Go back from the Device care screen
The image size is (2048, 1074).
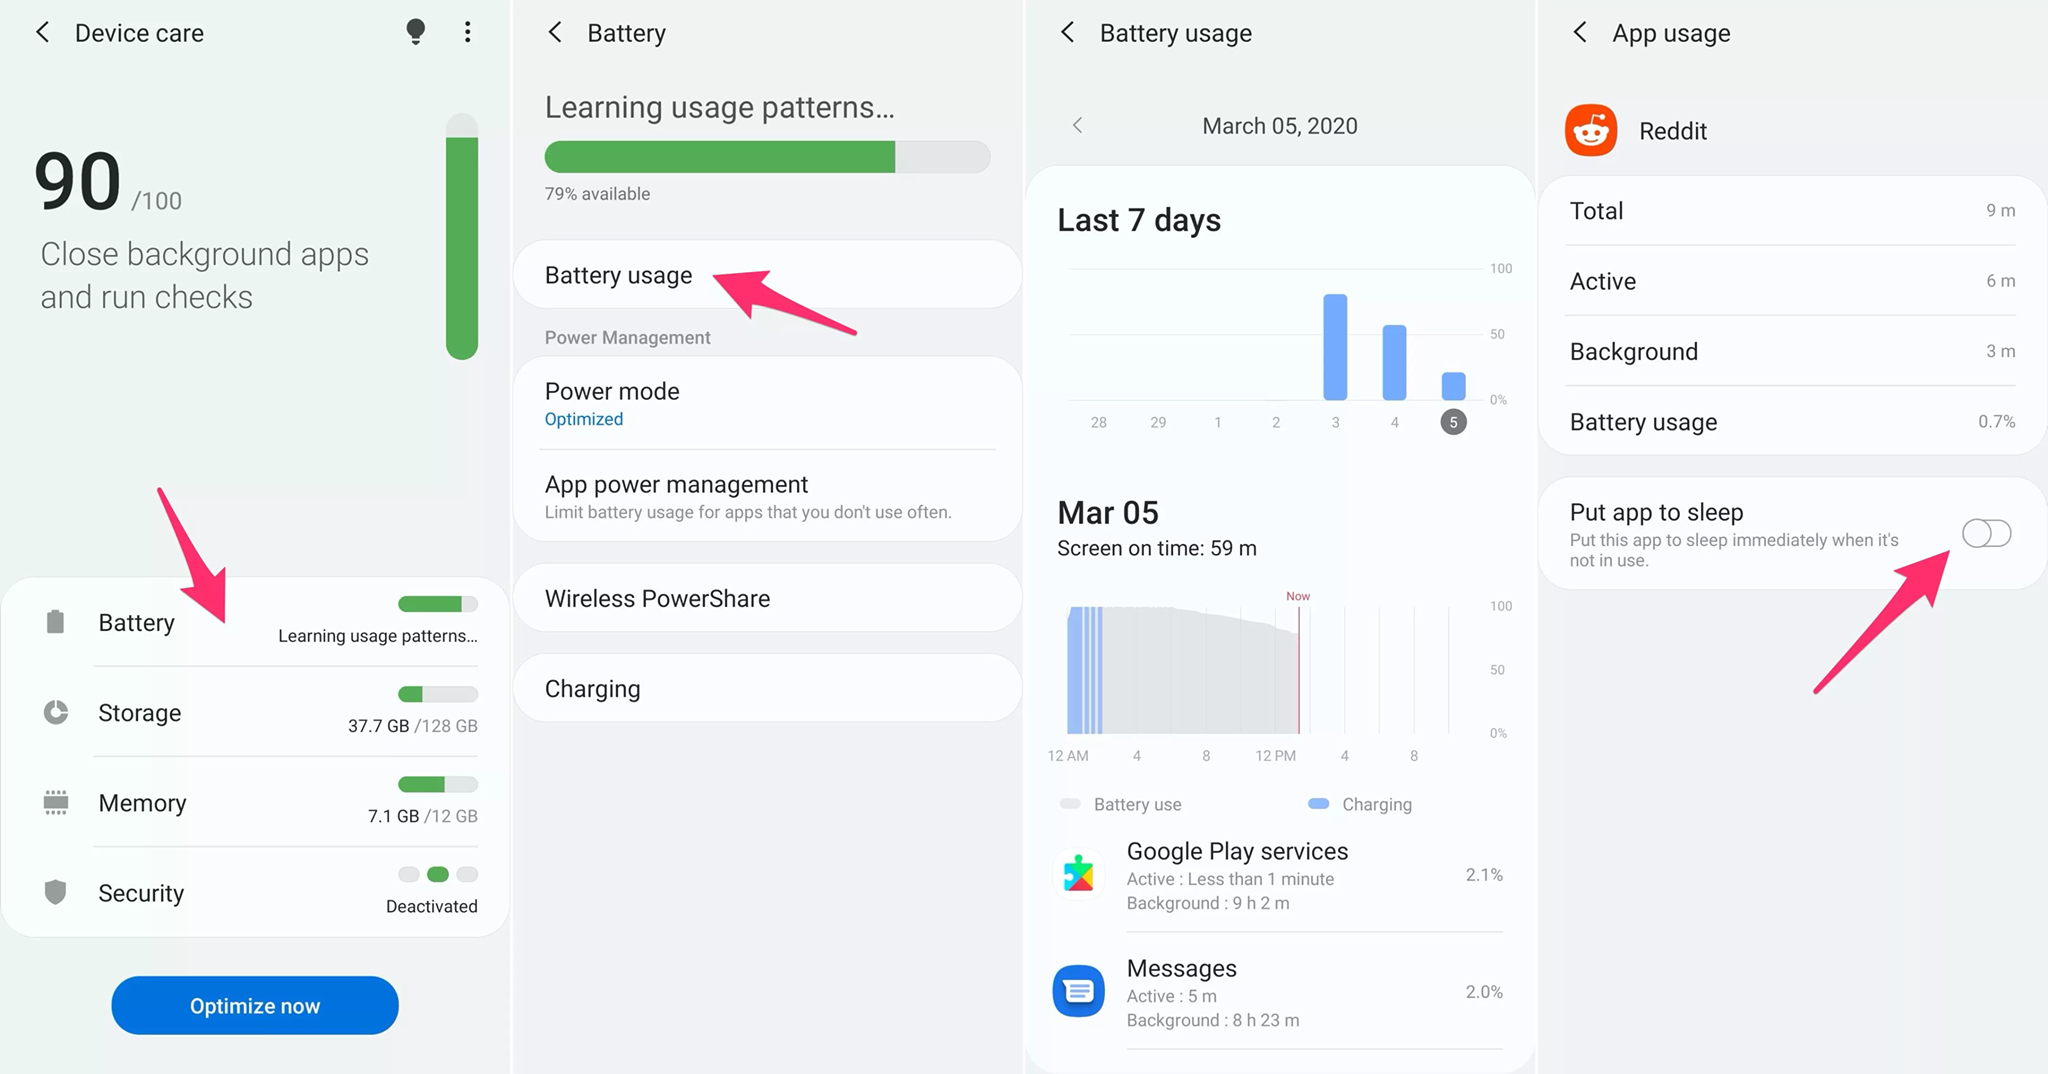(x=42, y=32)
